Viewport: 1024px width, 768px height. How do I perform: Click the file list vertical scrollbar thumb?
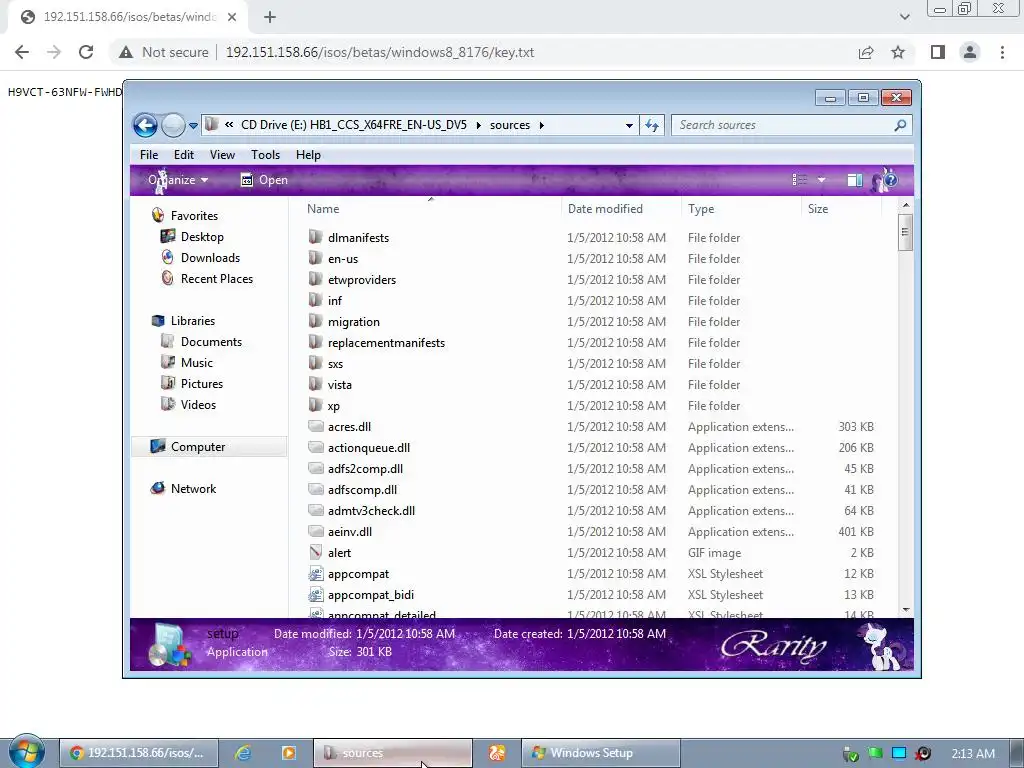pyautogui.click(x=905, y=234)
